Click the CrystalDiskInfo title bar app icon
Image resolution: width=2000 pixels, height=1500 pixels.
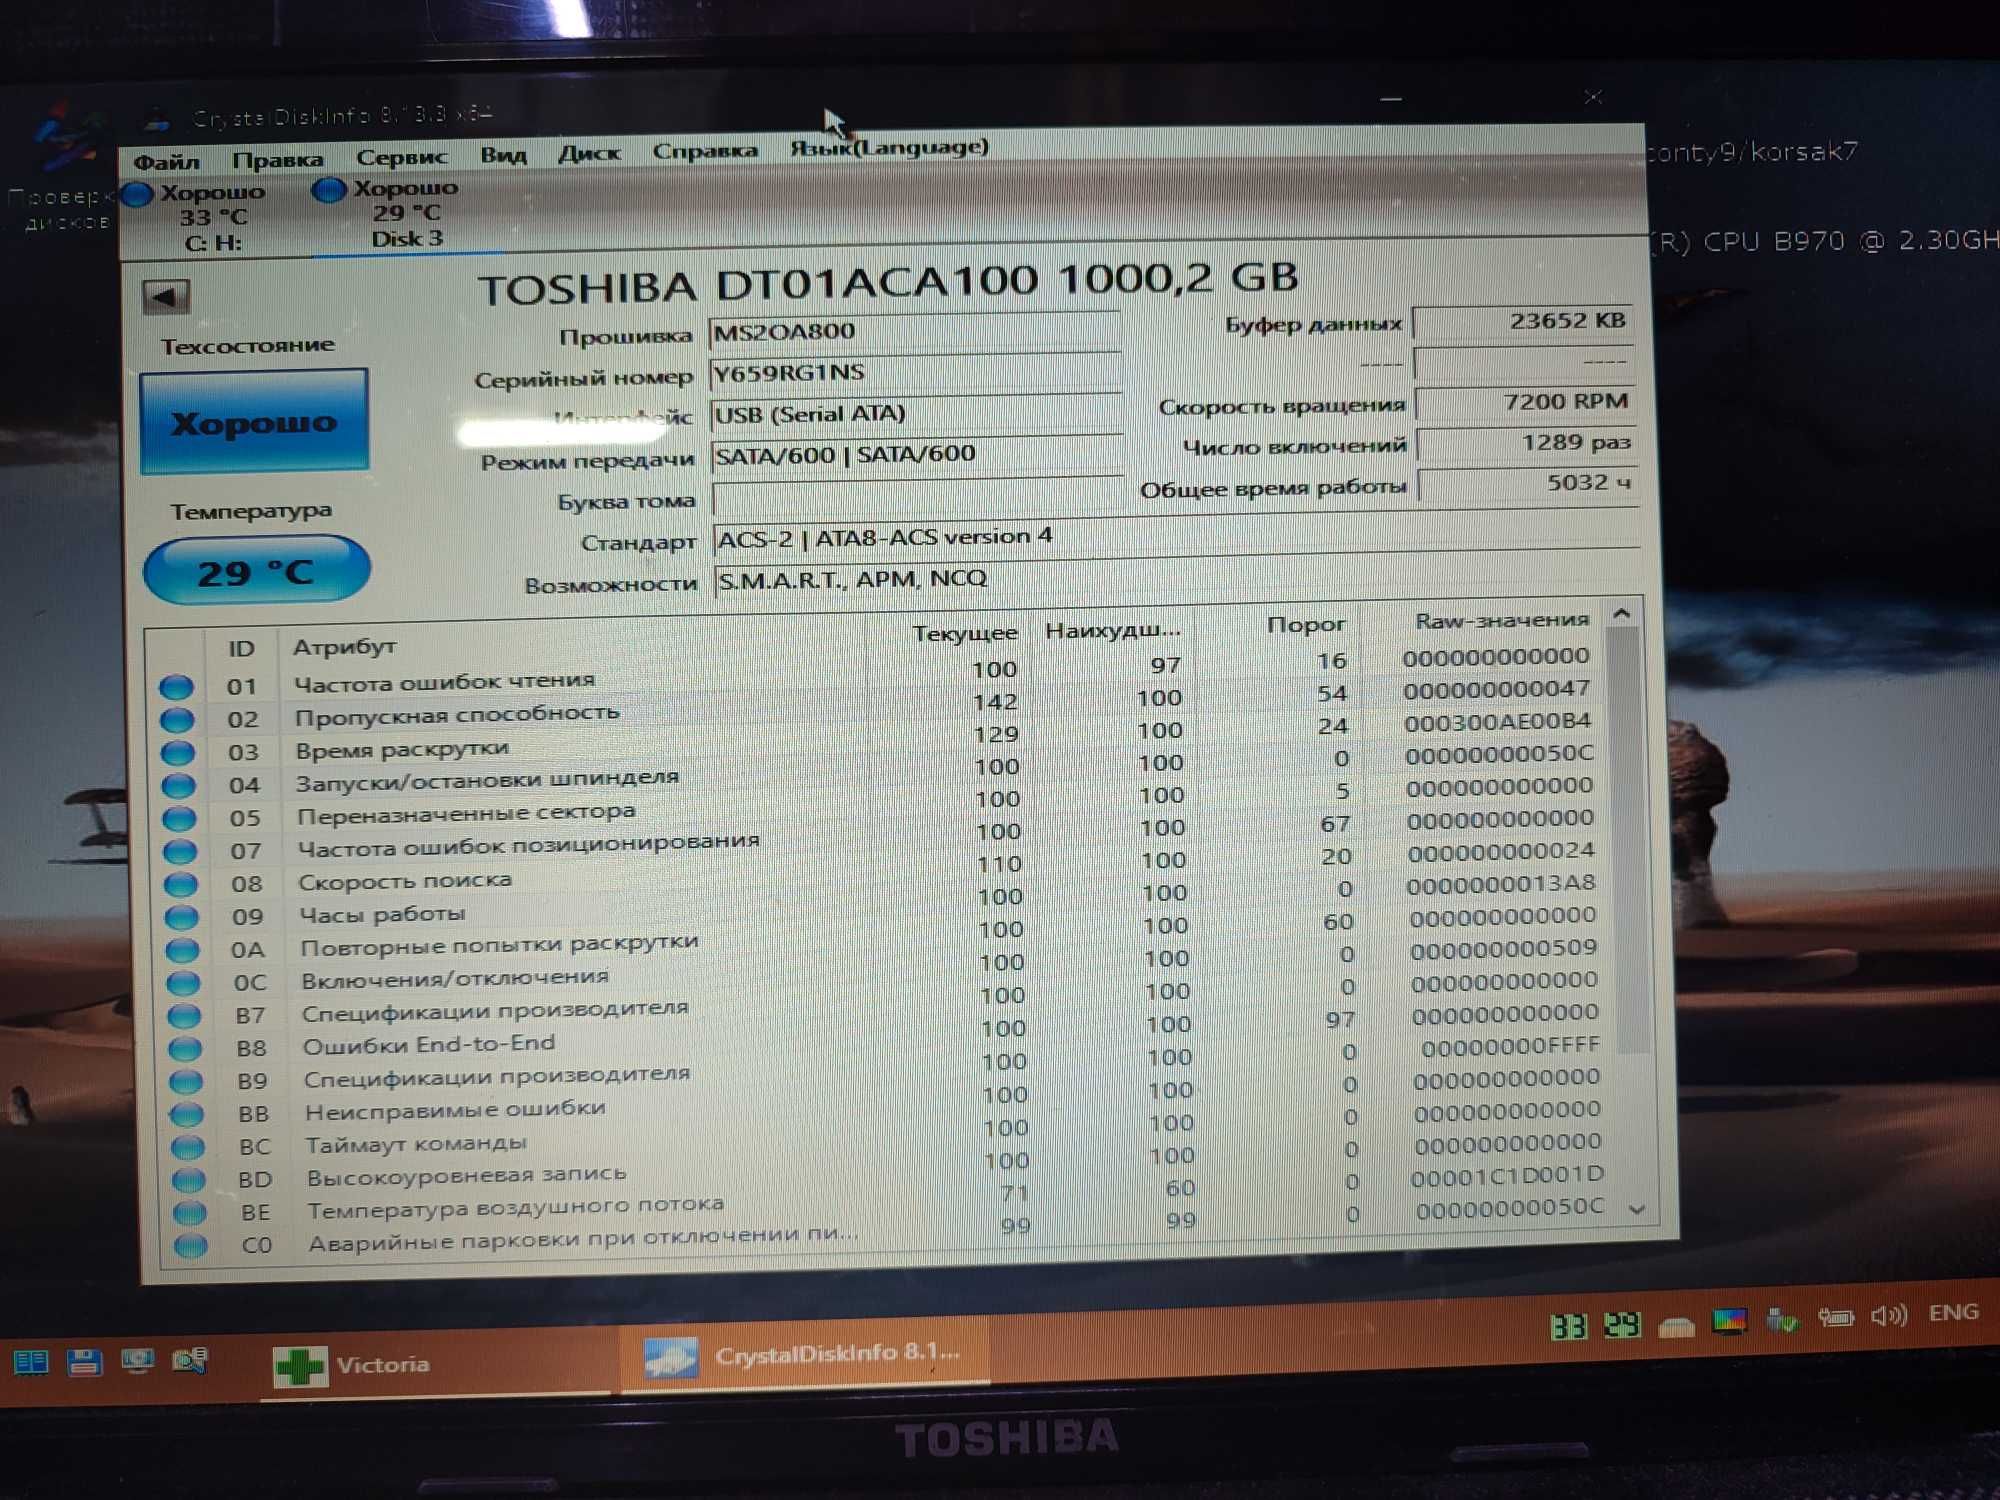[x=157, y=120]
